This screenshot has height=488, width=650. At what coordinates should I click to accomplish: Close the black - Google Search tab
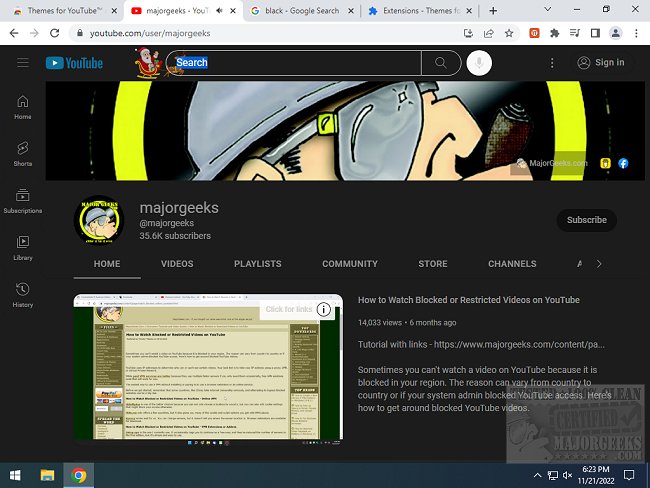click(351, 11)
